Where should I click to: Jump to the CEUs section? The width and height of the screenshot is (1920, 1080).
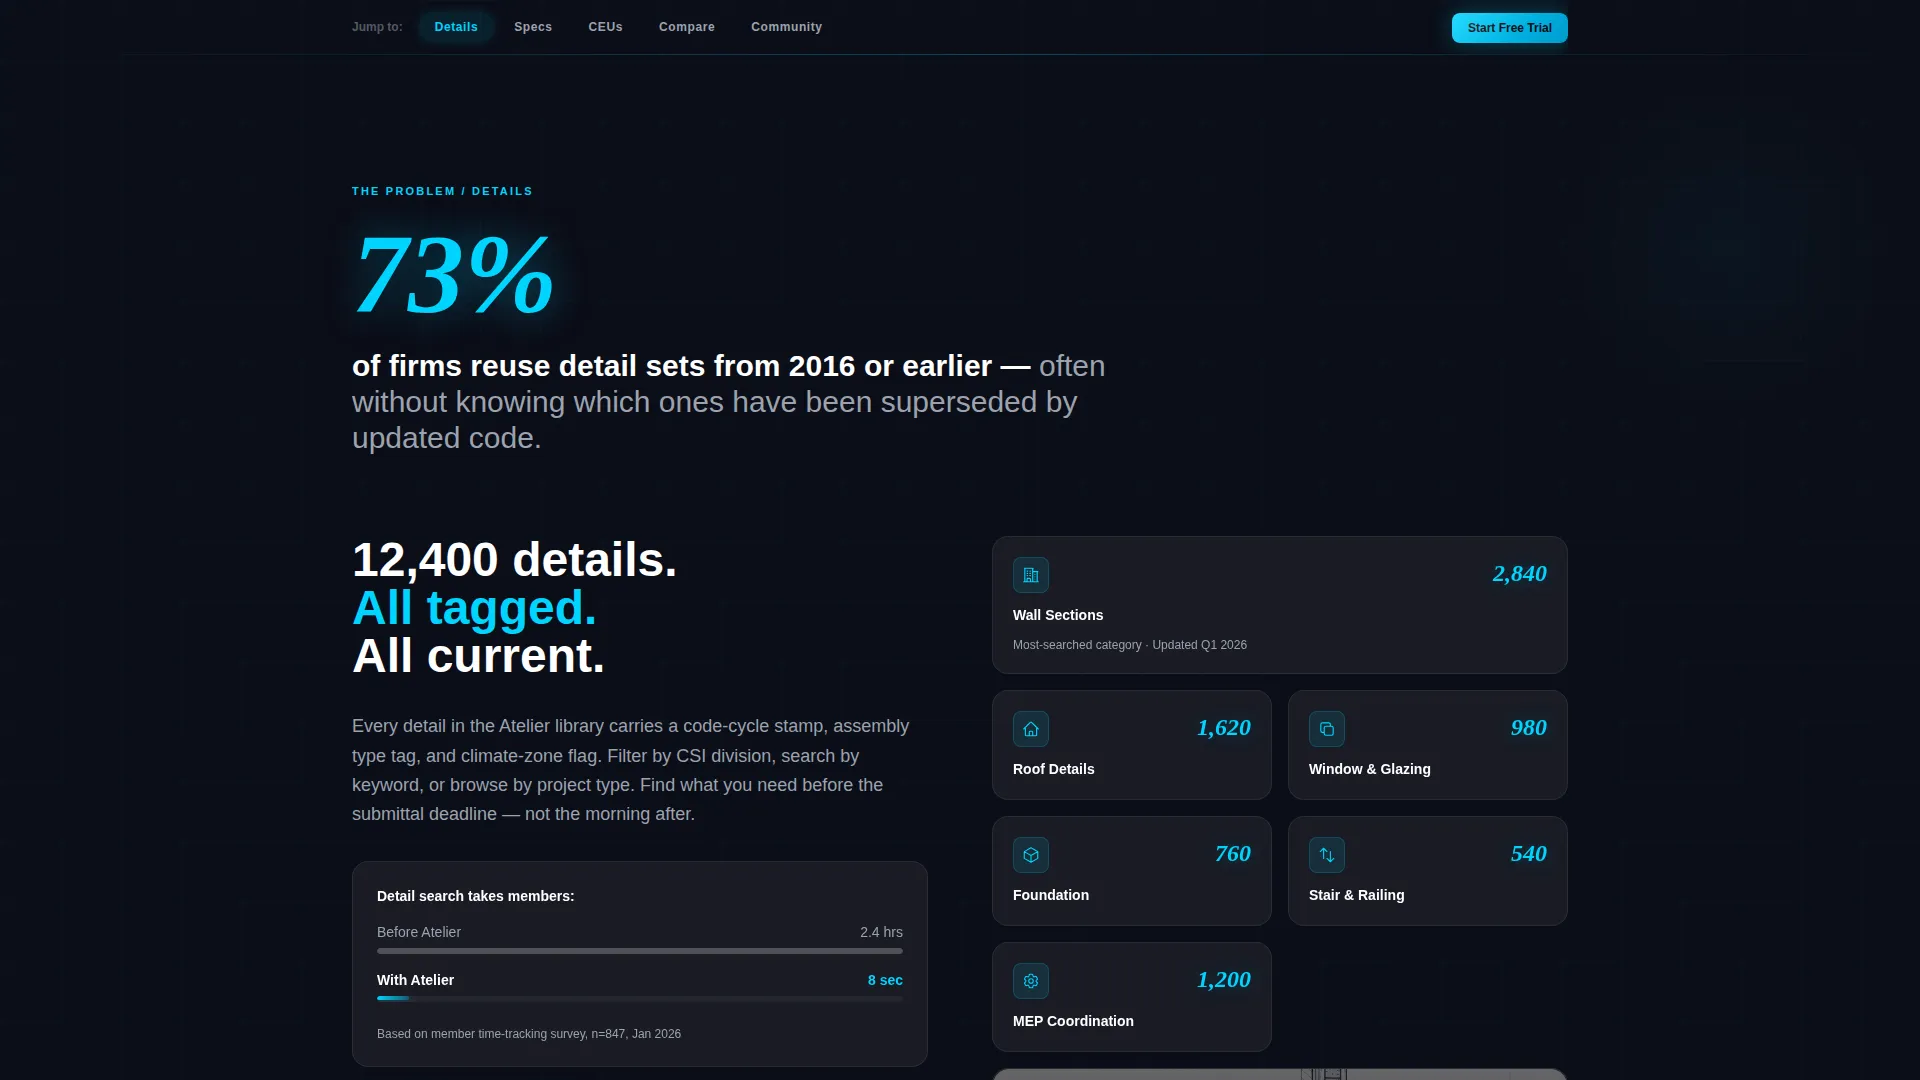tap(605, 27)
